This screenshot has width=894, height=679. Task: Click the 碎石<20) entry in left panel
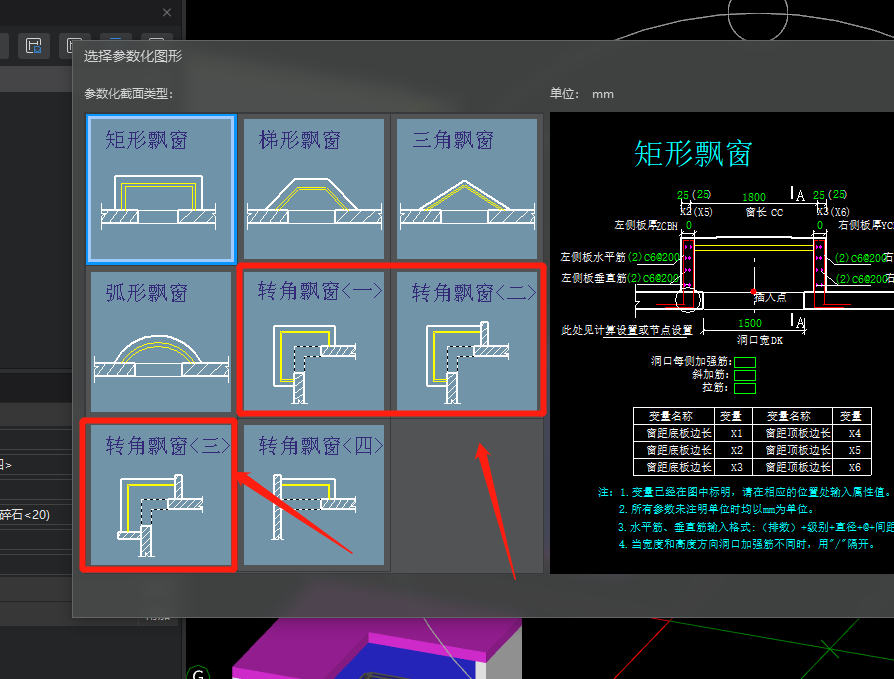[x=25, y=515]
